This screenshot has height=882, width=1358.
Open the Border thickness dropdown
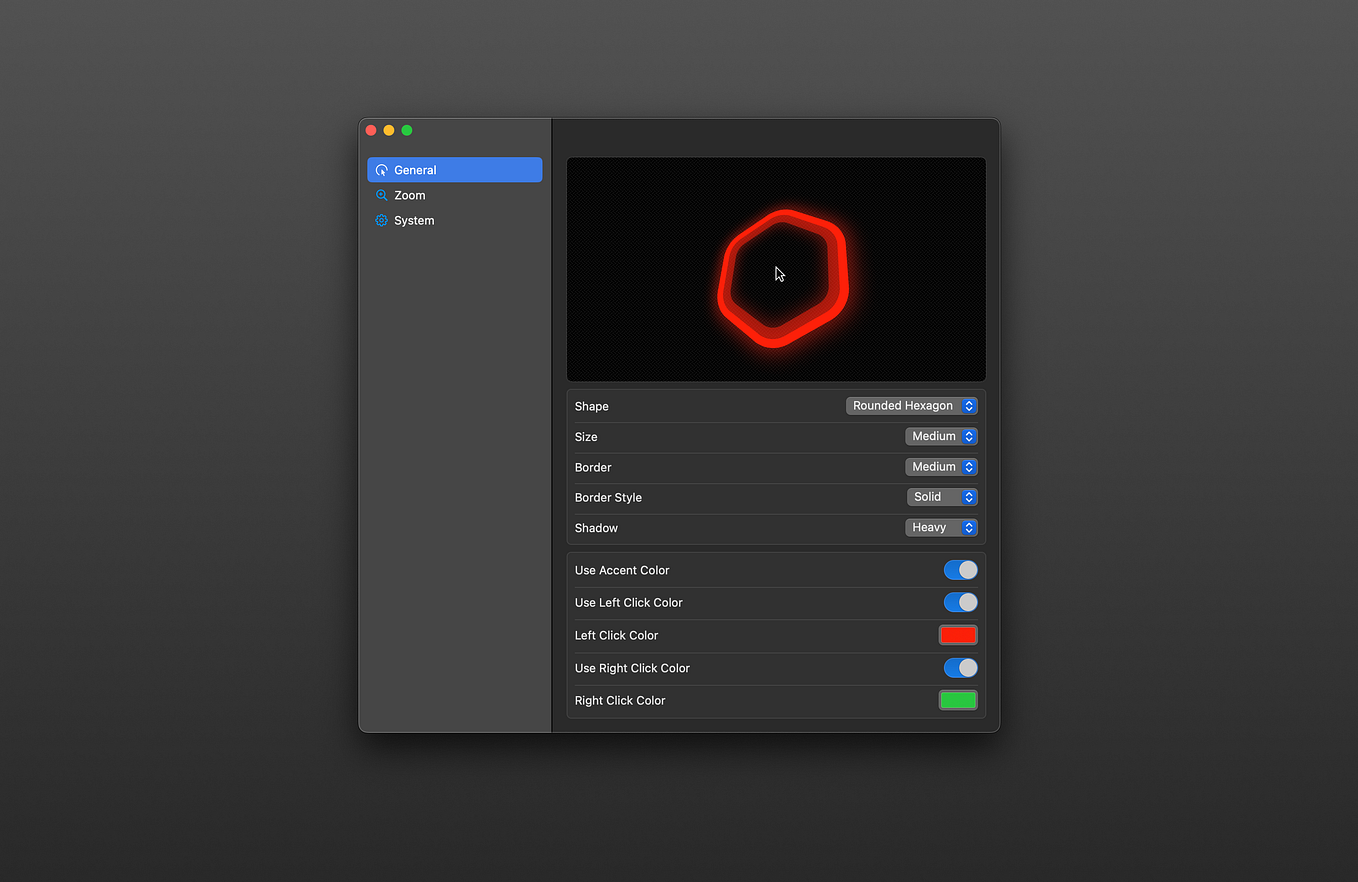pos(941,466)
